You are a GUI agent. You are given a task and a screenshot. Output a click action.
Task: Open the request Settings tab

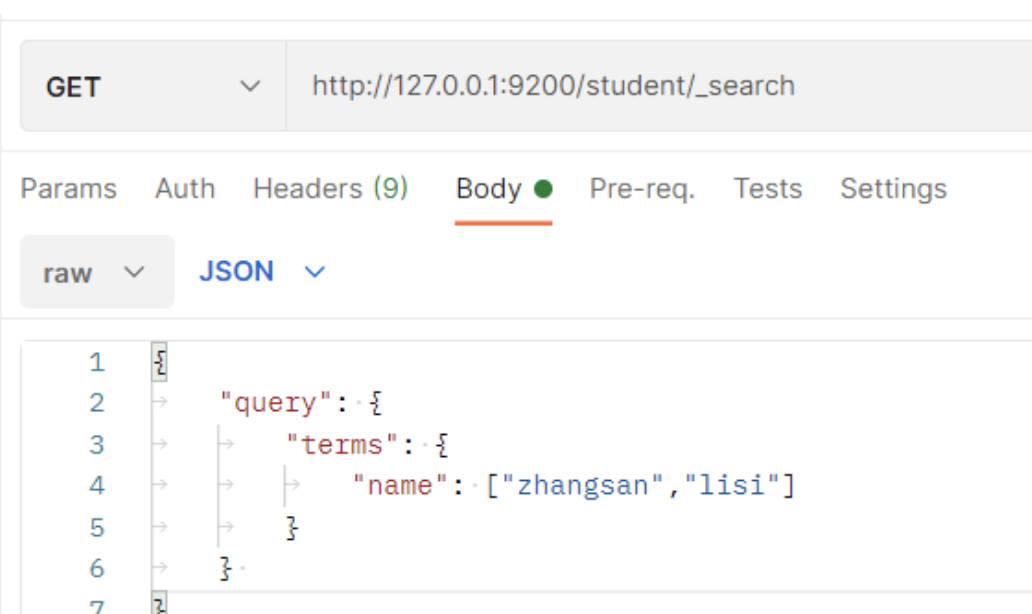(893, 189)
